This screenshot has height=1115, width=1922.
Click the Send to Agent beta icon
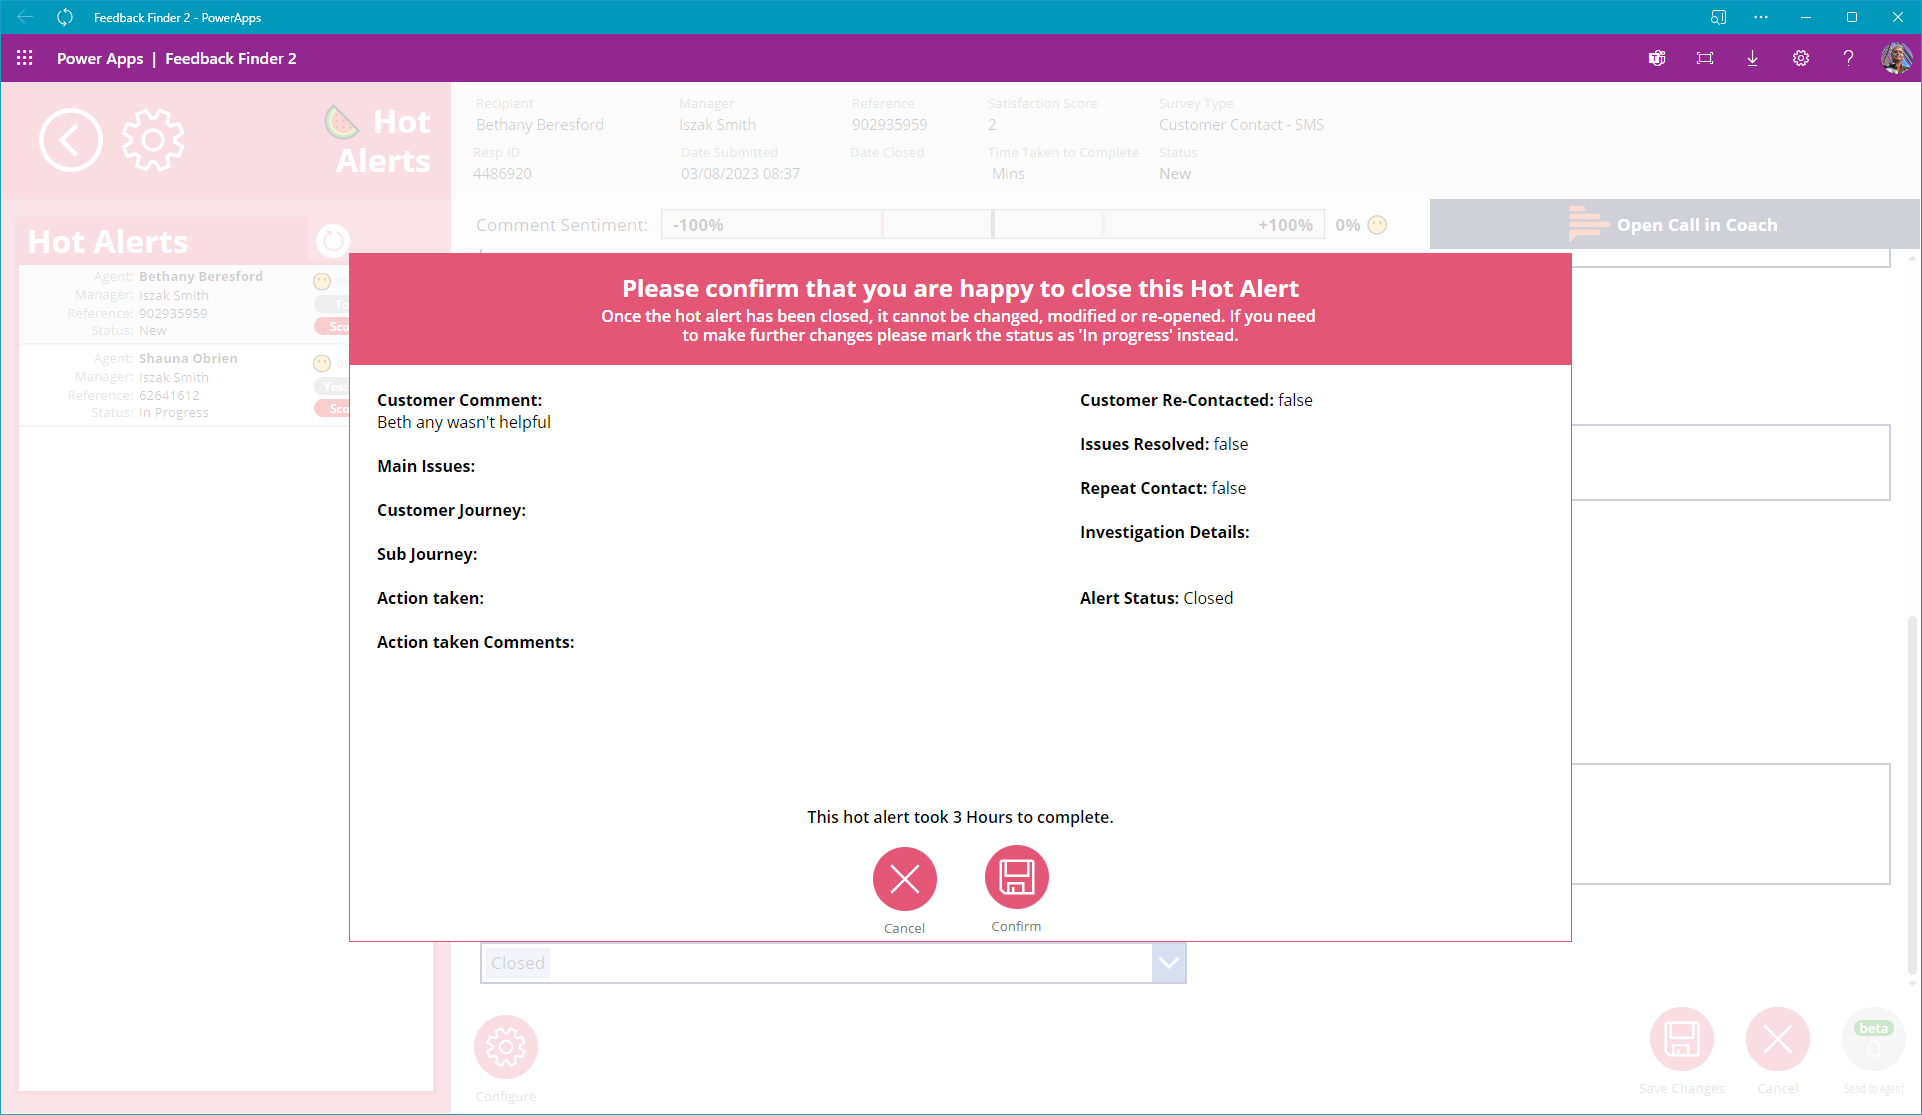(1873, 1040)
